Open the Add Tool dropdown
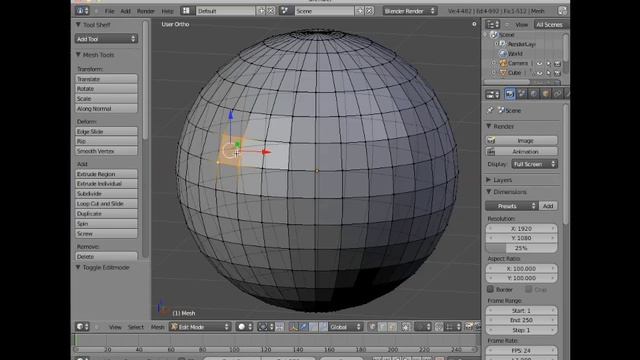Image resolution: width=640 pixels, height=360 pixels. (106, 39)
